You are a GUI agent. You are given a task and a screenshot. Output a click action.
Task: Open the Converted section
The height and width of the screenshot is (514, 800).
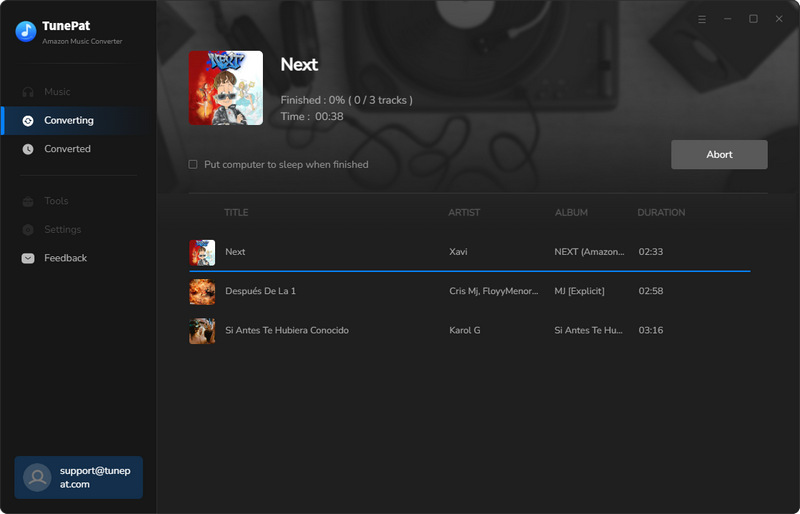(x=77, y=149)
